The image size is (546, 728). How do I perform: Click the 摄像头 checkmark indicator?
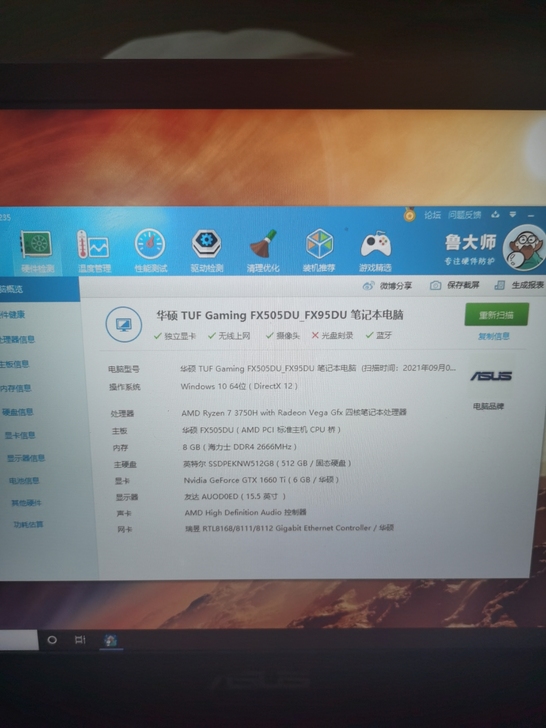[x=283, y=335]
